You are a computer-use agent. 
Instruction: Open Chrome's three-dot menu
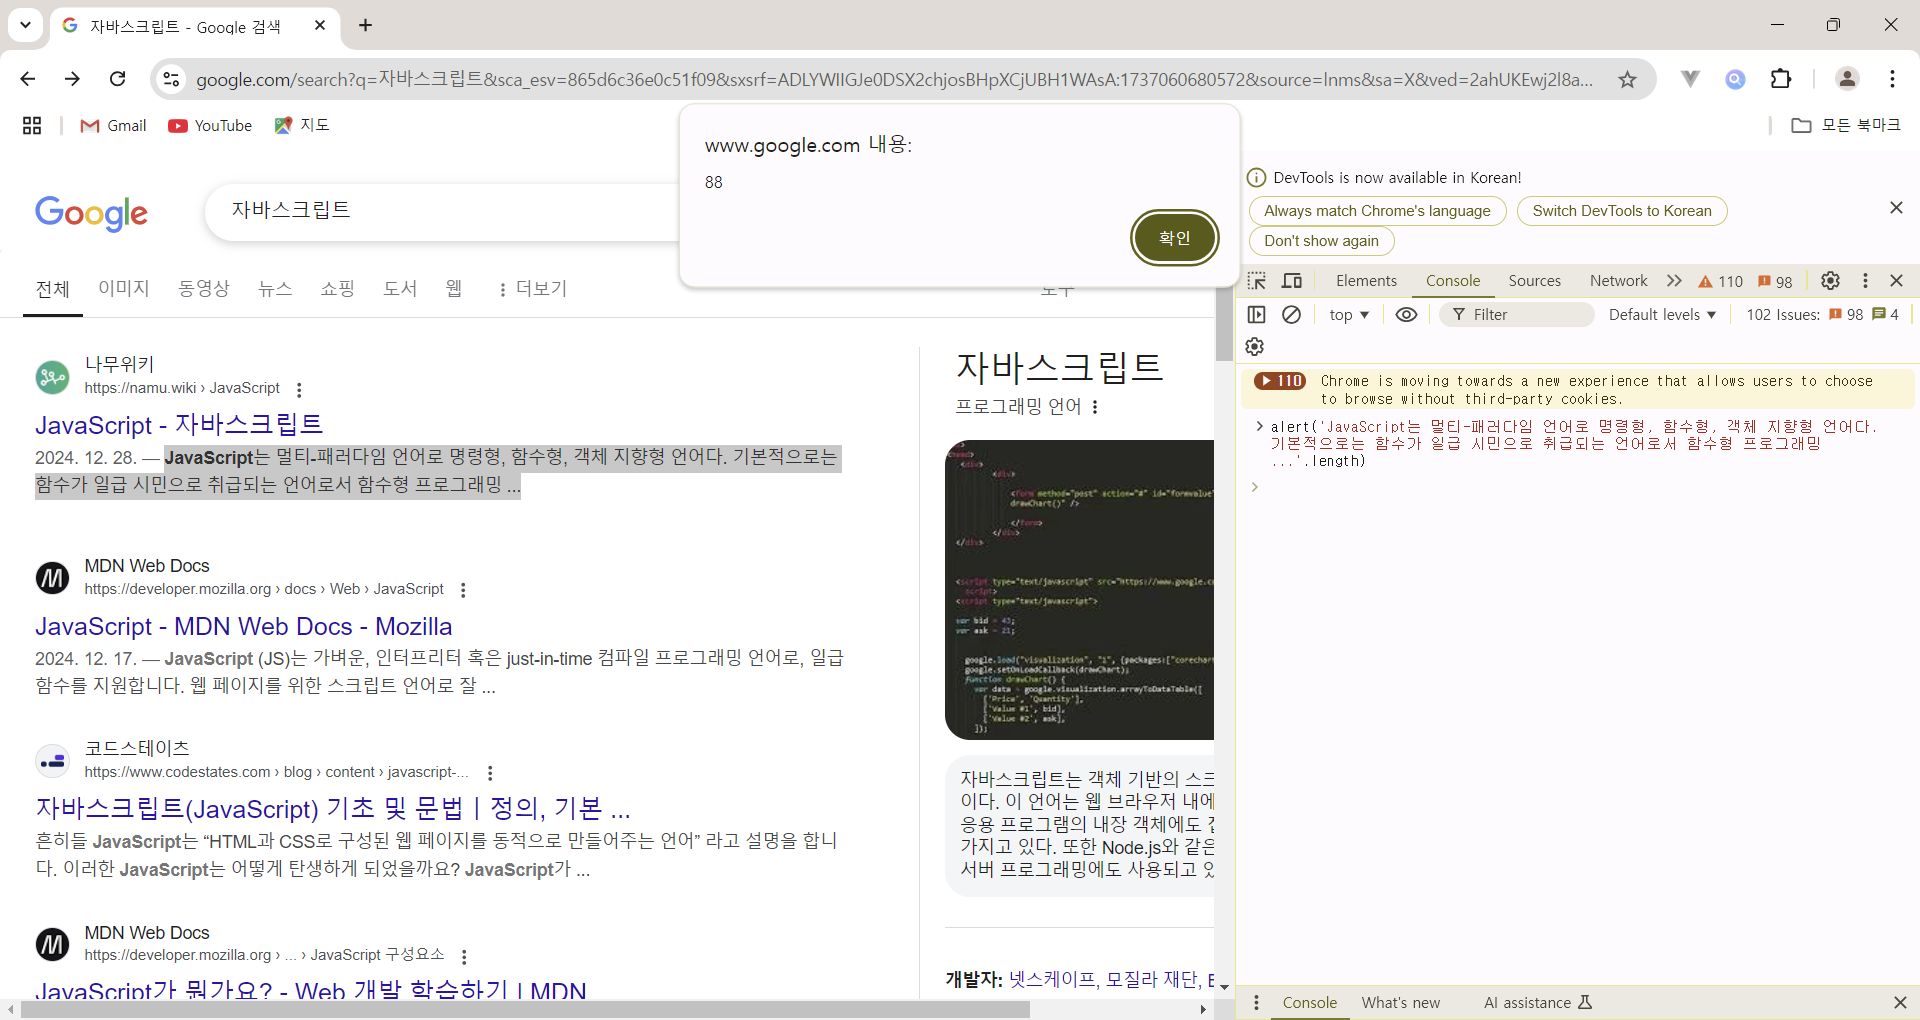coord(1892,79)
